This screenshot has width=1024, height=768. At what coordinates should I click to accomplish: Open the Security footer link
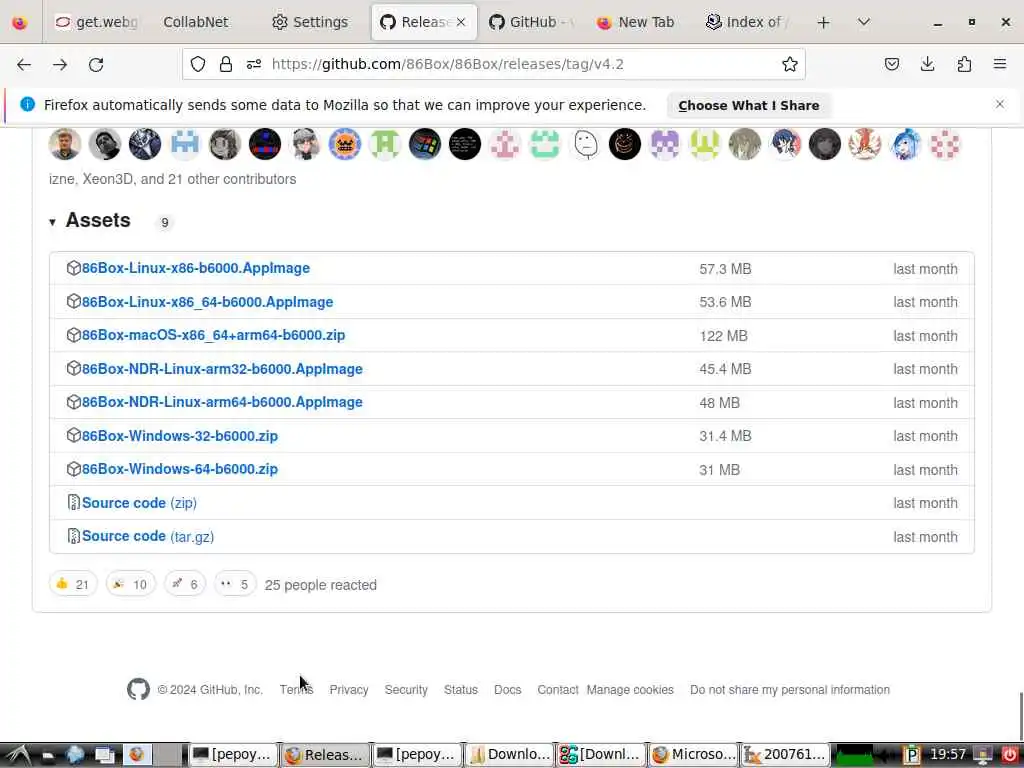[406, 690]
